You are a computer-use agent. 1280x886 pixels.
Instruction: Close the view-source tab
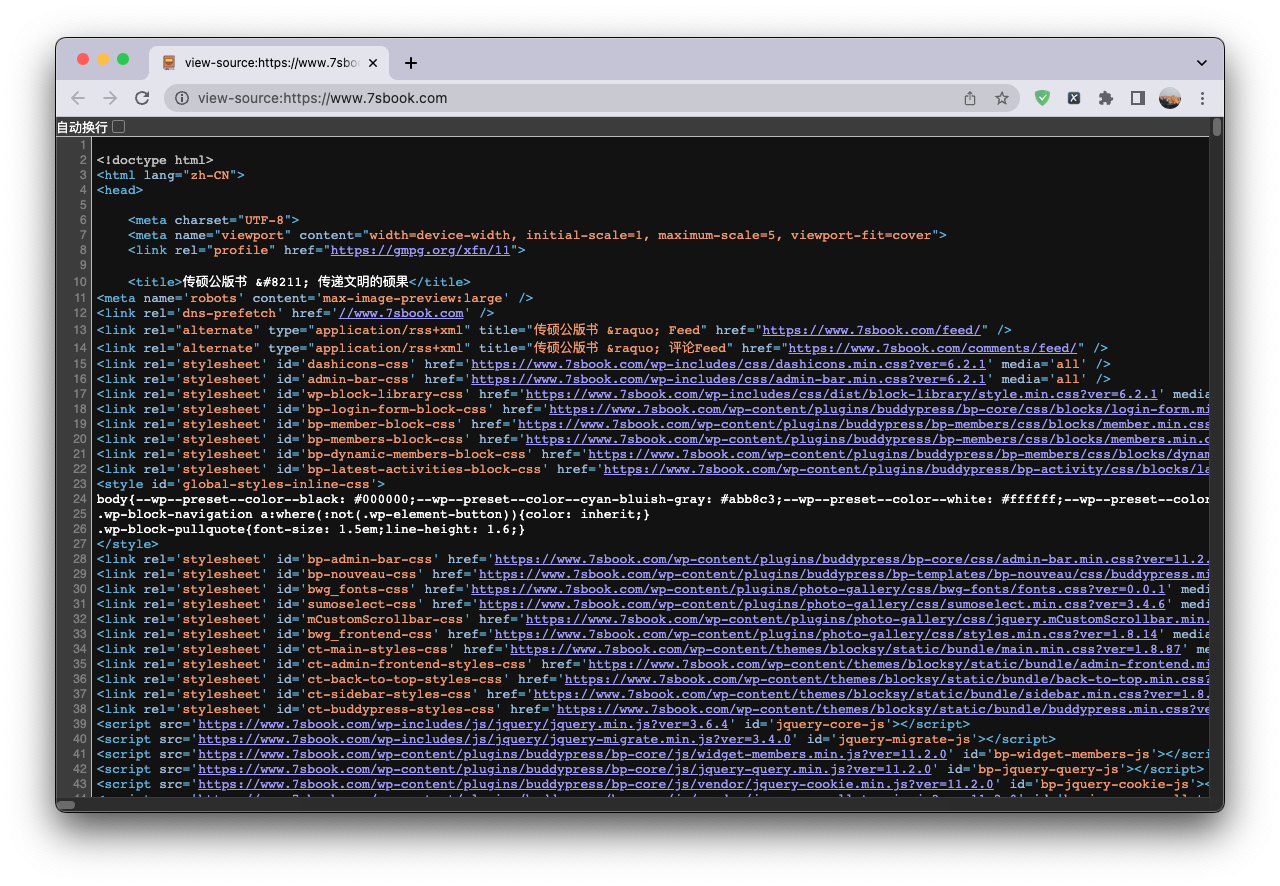pyautogui.click(x=373, y=63)
